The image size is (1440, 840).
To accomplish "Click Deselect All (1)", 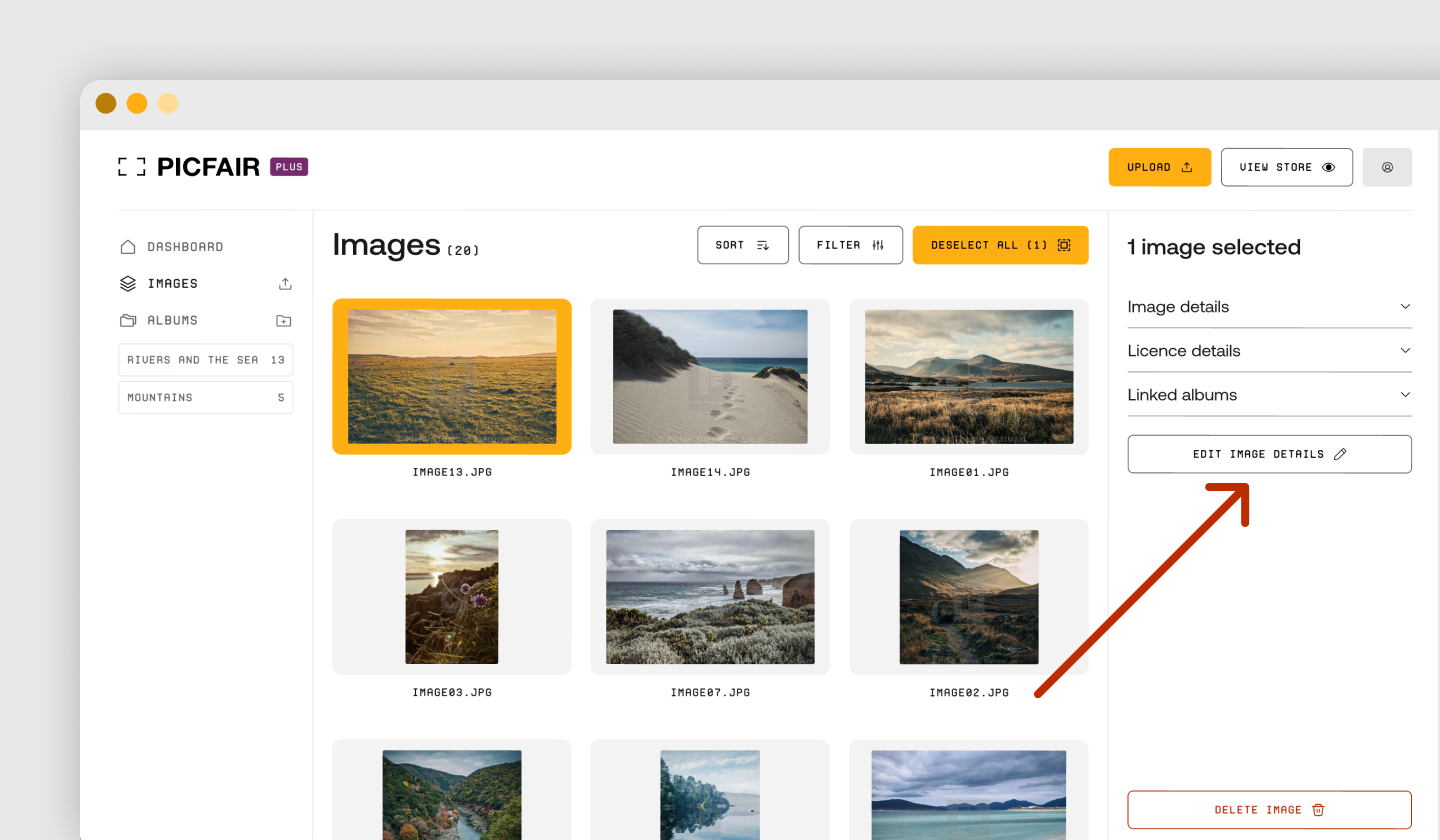I will pos(1000,245).
